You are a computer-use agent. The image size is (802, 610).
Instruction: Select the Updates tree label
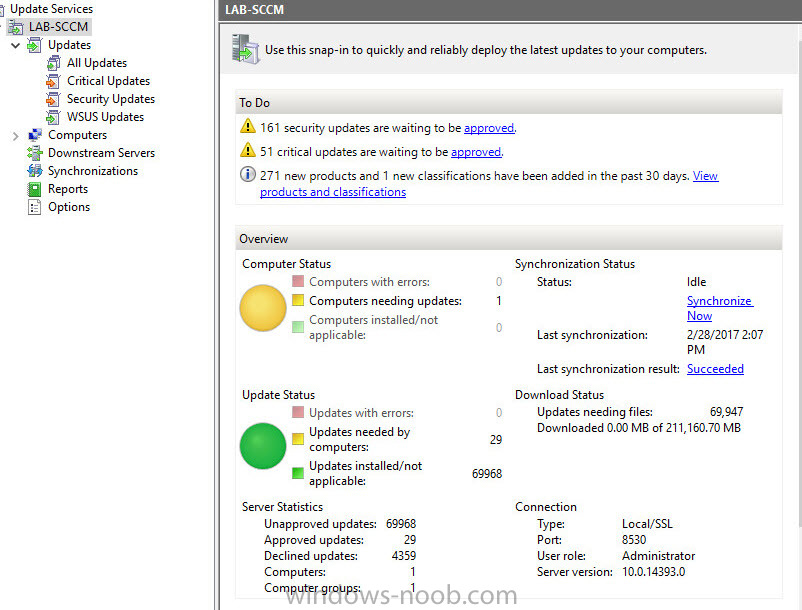[69, 45]
